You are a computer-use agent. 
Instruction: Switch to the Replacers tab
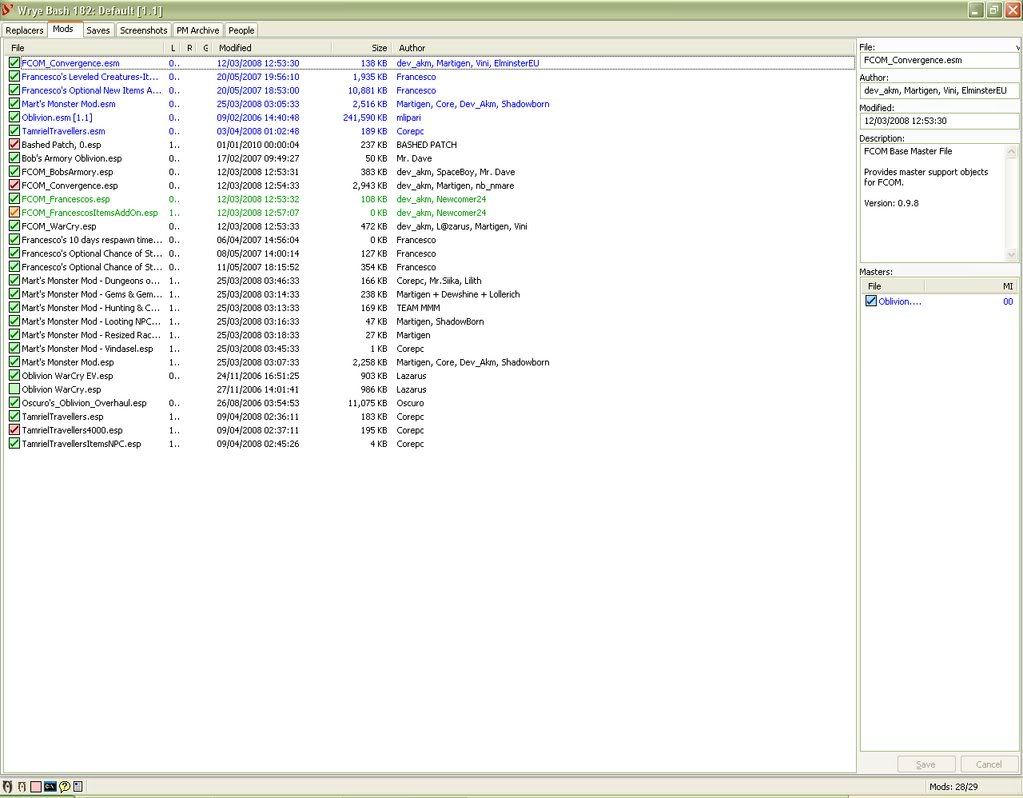[x=24, y=30]
